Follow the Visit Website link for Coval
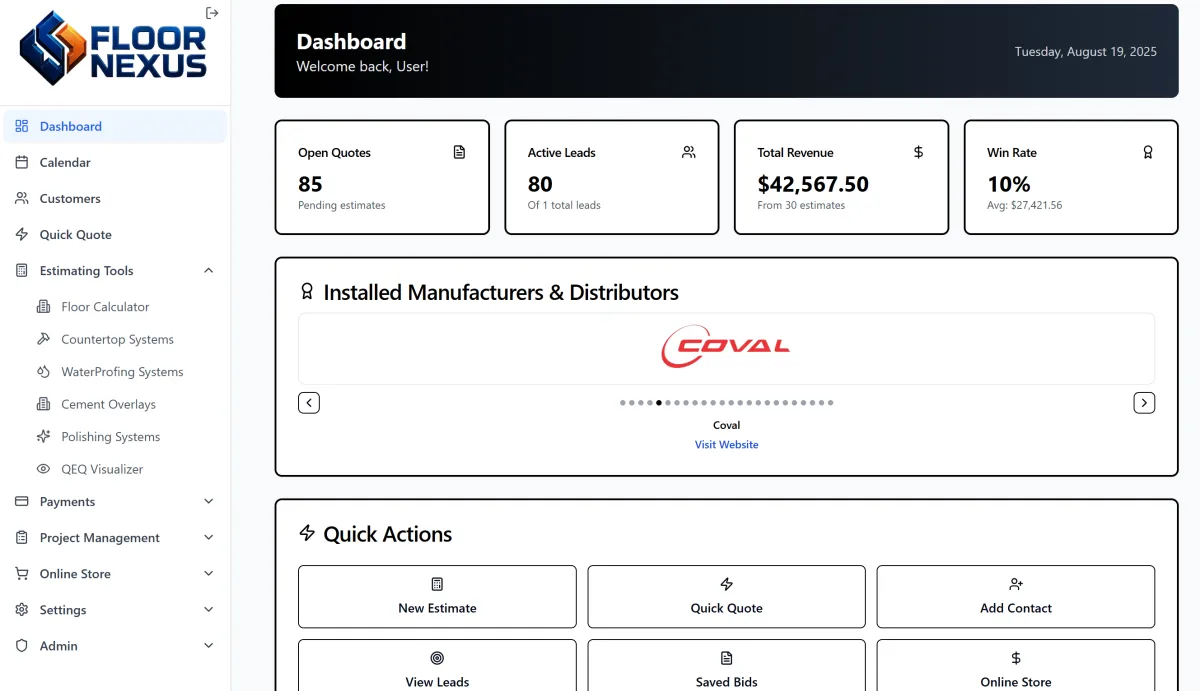This screenshot has height=691, width=1200. coord(727,444)
